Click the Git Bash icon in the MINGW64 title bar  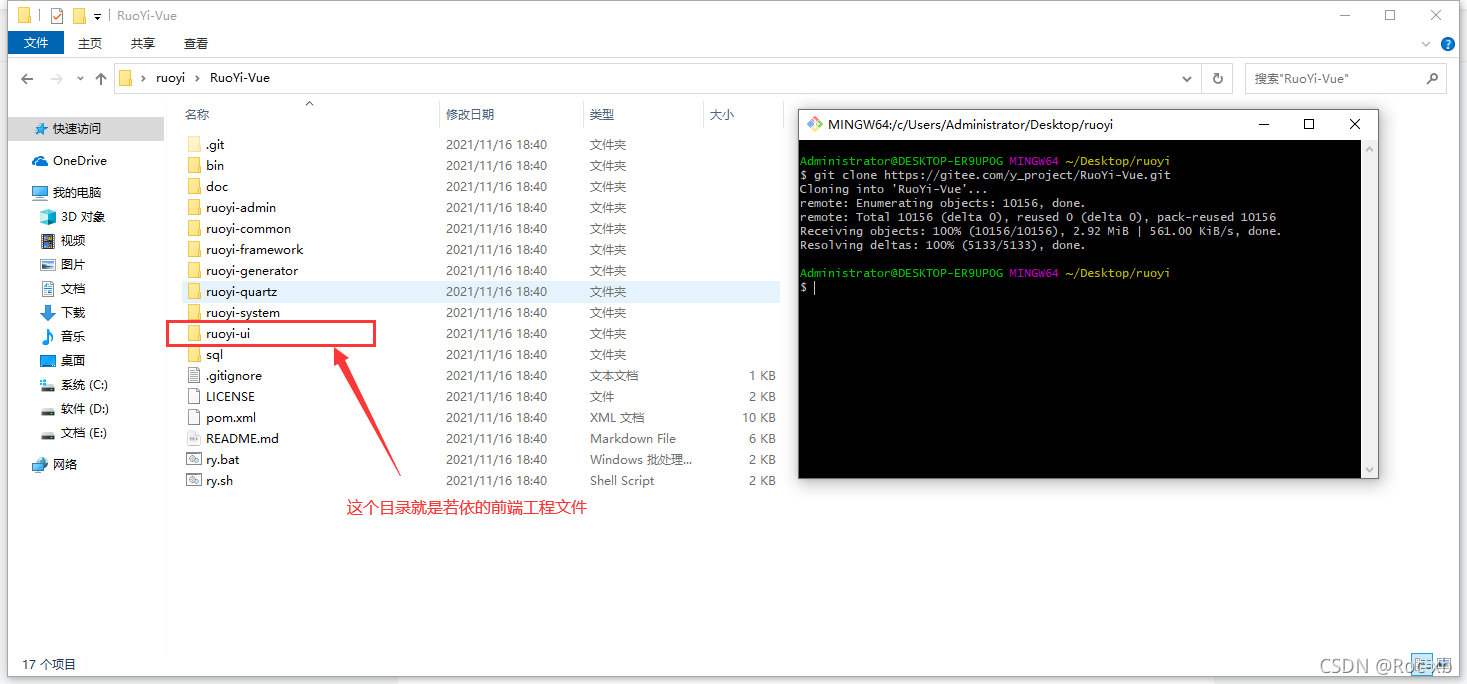[815, 124]
